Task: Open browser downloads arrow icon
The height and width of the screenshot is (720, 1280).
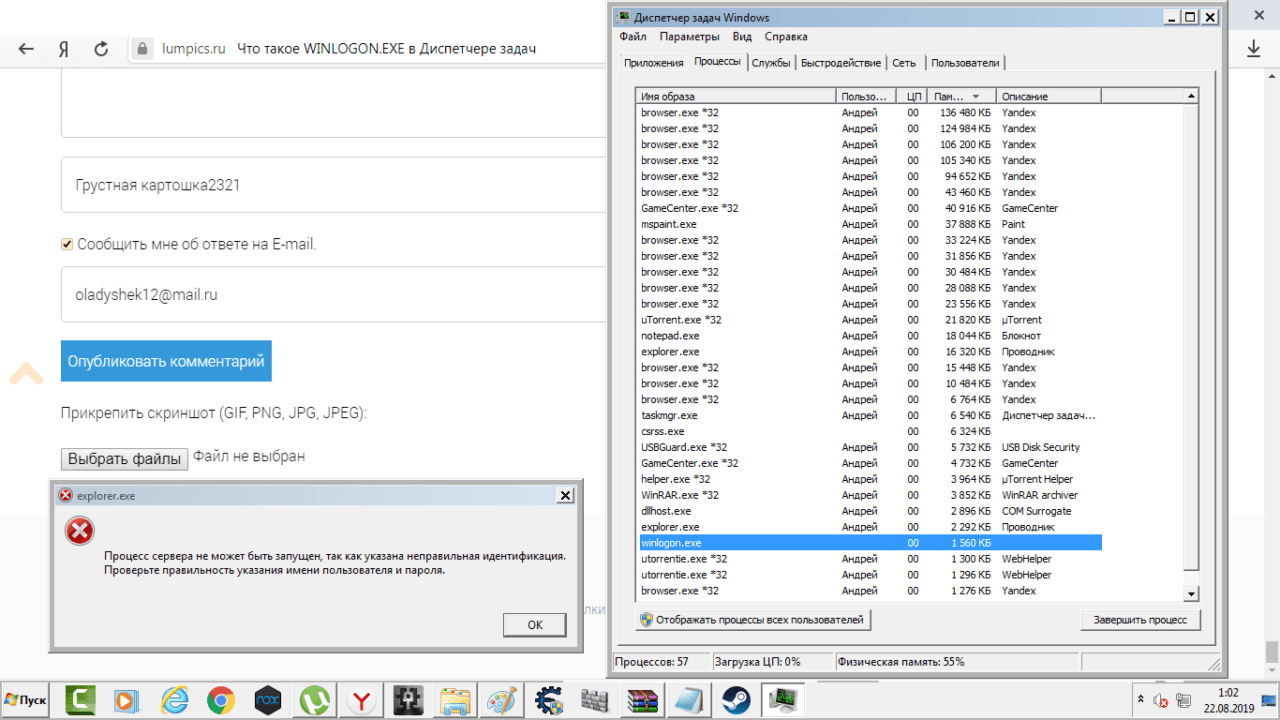Action: pos(1253,49)
